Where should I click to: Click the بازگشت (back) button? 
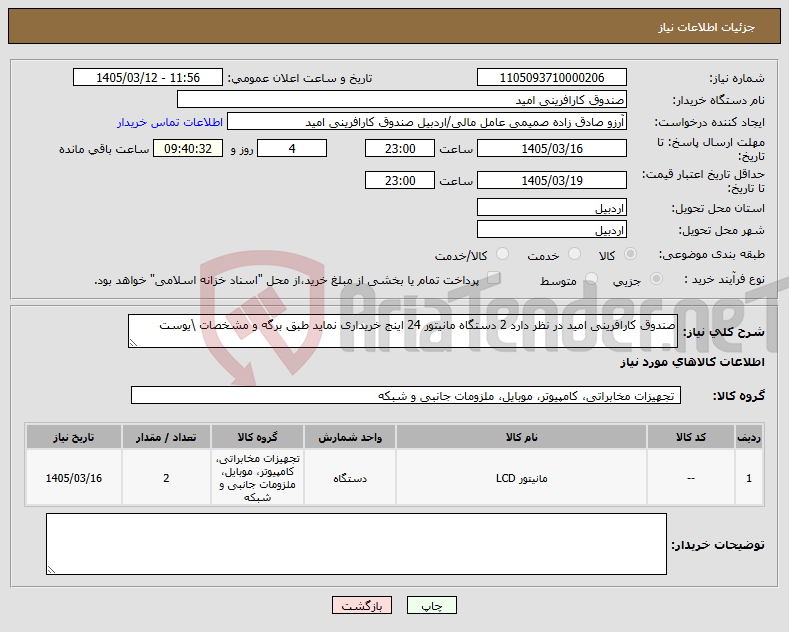click(362, 605)
